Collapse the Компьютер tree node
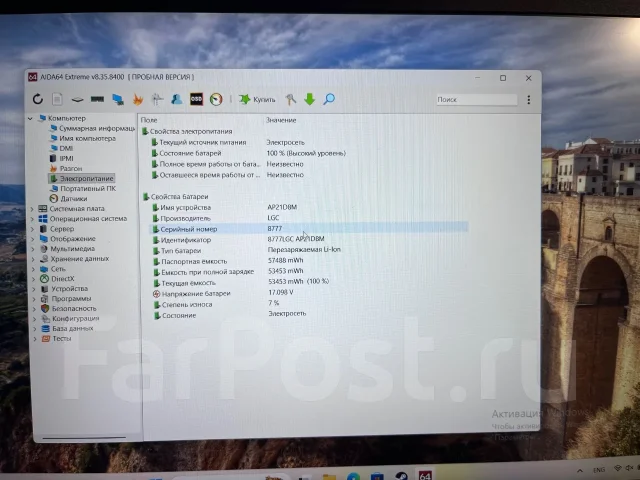Screen dimensions: 640x480 coord(30,118)
